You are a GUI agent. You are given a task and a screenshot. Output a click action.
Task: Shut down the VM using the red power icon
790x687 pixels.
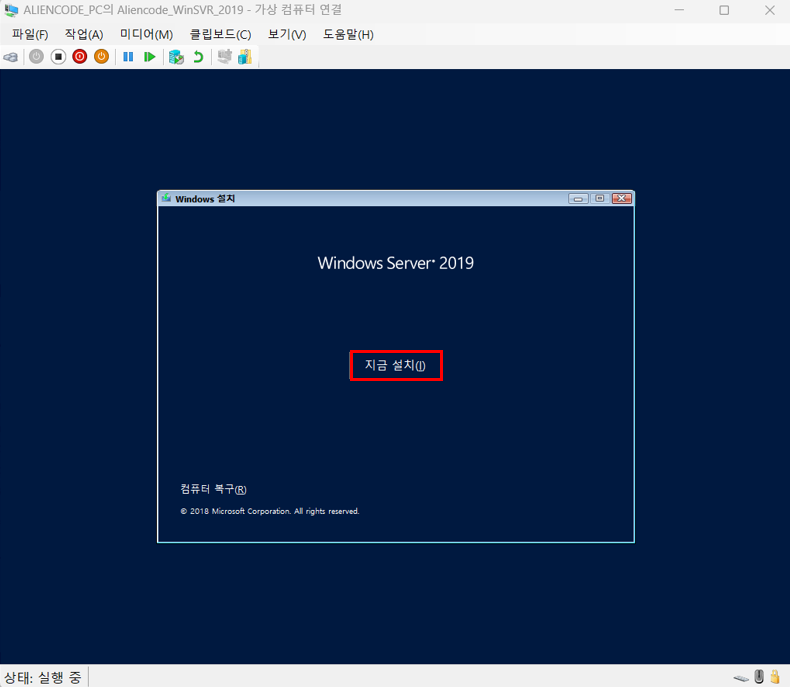[x=80, y=56]
